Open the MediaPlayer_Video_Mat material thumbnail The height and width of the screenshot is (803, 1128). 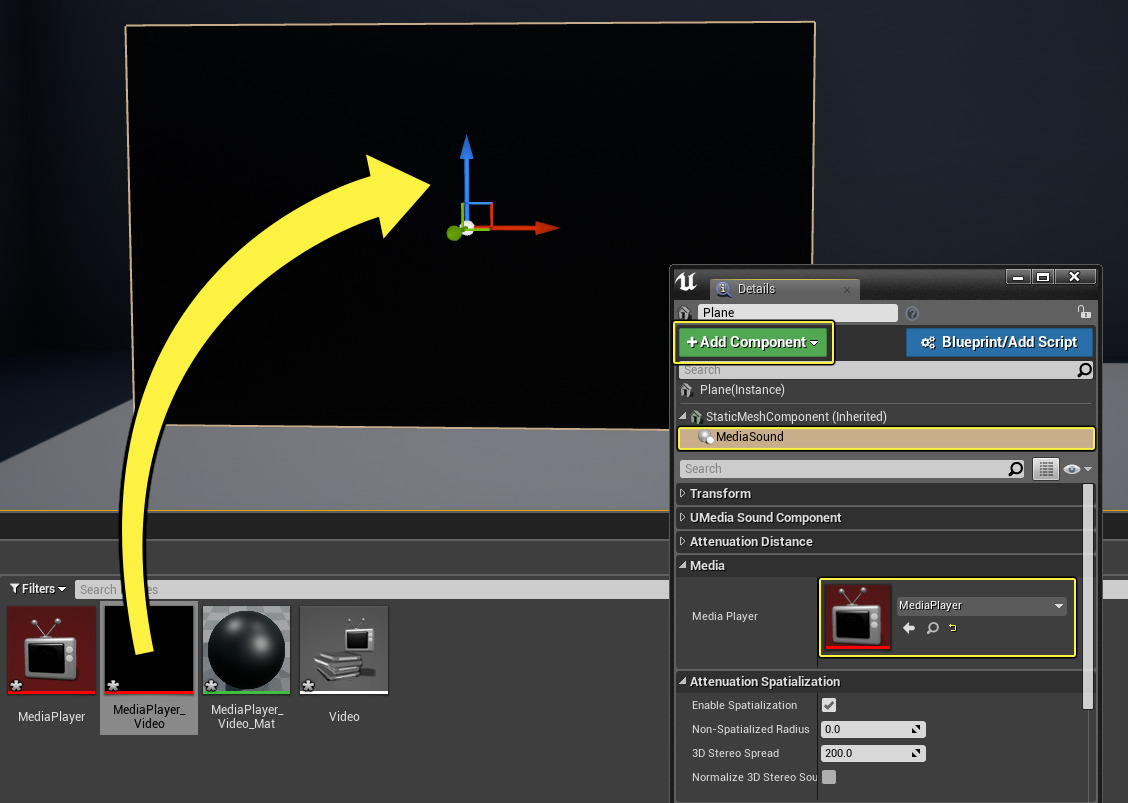coord(246,650)
